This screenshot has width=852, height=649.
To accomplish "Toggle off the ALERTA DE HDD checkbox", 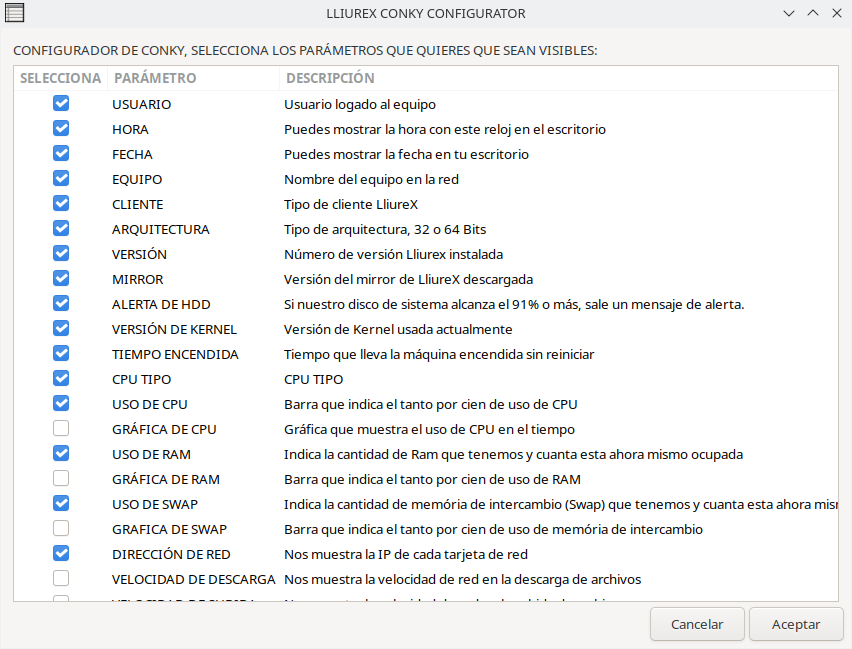I will pyautogui.click(x=61, y=304).
